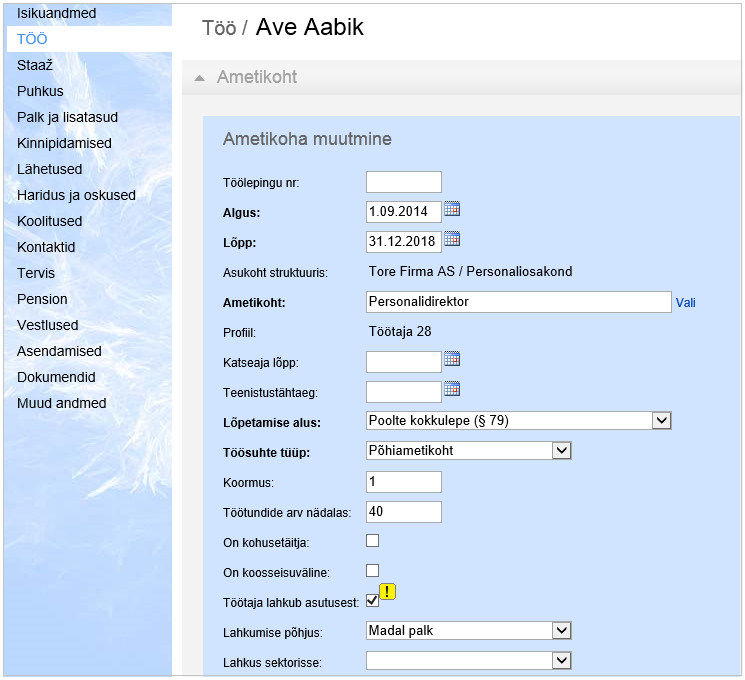Go to Palk ja lisatasud in sidebar
The height and width of the screenshot is (680, 745).
point(67,117)
